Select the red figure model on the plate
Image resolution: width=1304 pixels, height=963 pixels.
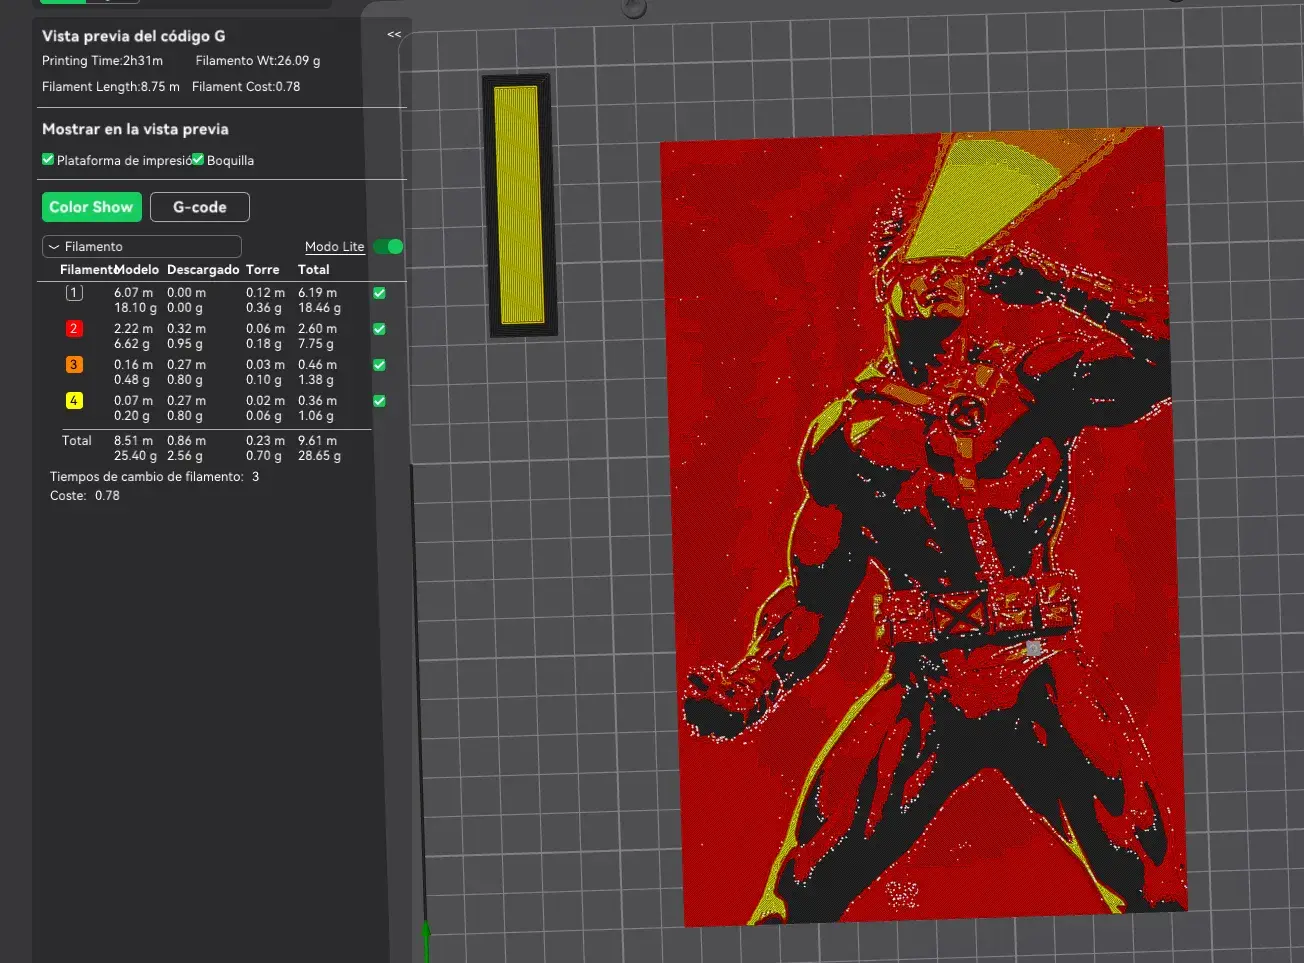tap(922, 526)
